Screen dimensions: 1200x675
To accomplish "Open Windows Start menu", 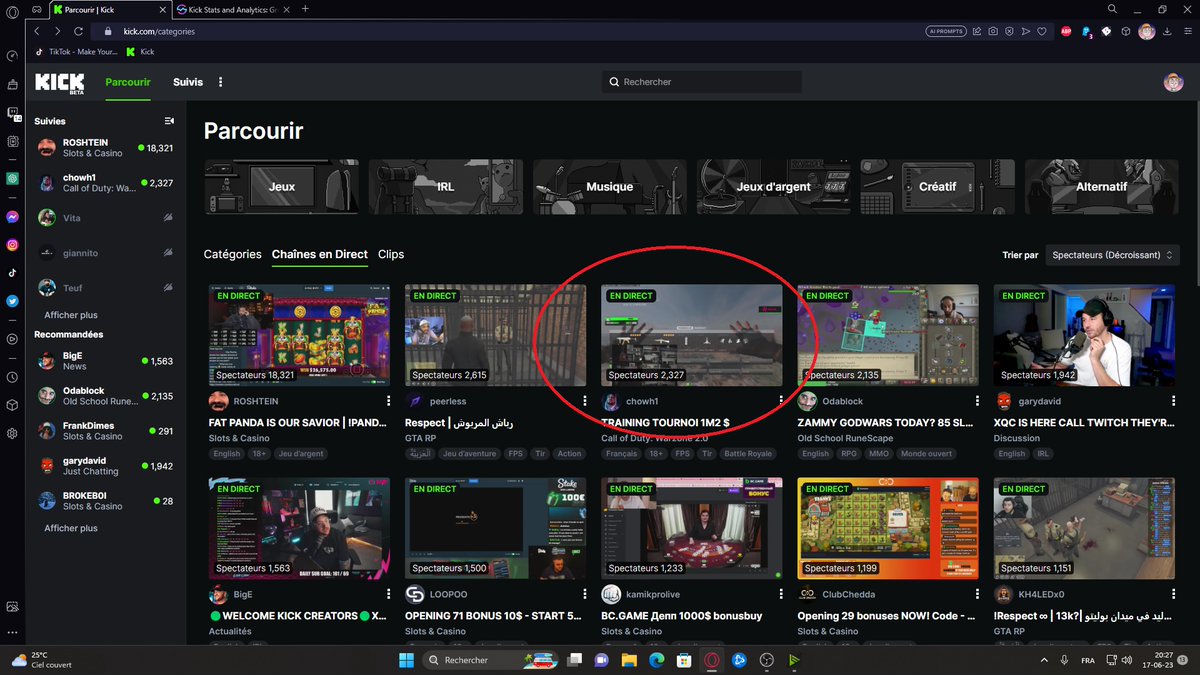I will pyautogui.click(x=406, y=660).
